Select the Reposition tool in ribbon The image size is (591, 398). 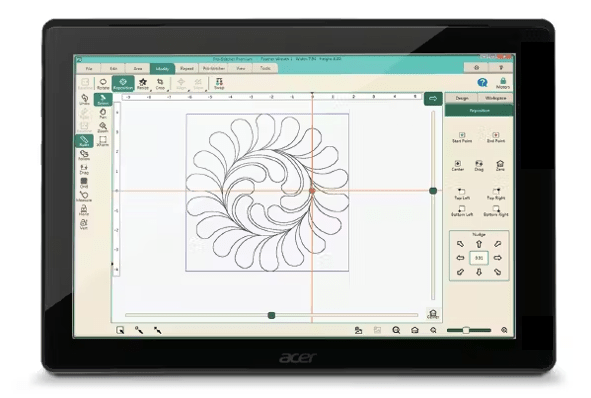click(123, 84)
